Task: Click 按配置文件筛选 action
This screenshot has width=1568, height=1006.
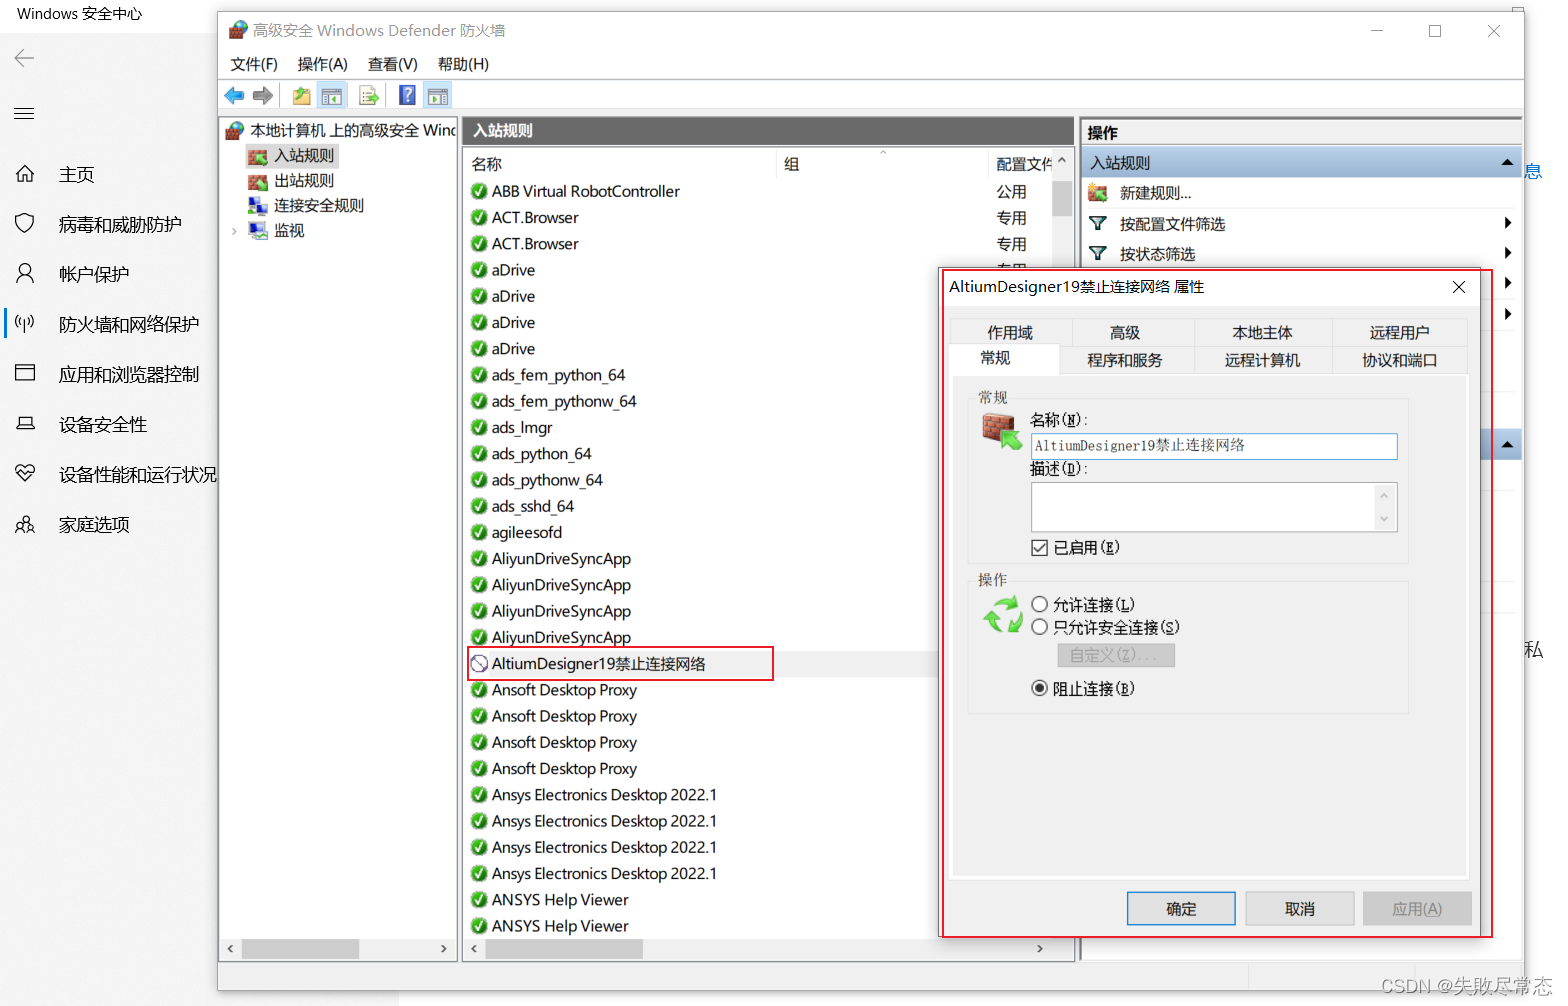Action: pos(1172,224)
